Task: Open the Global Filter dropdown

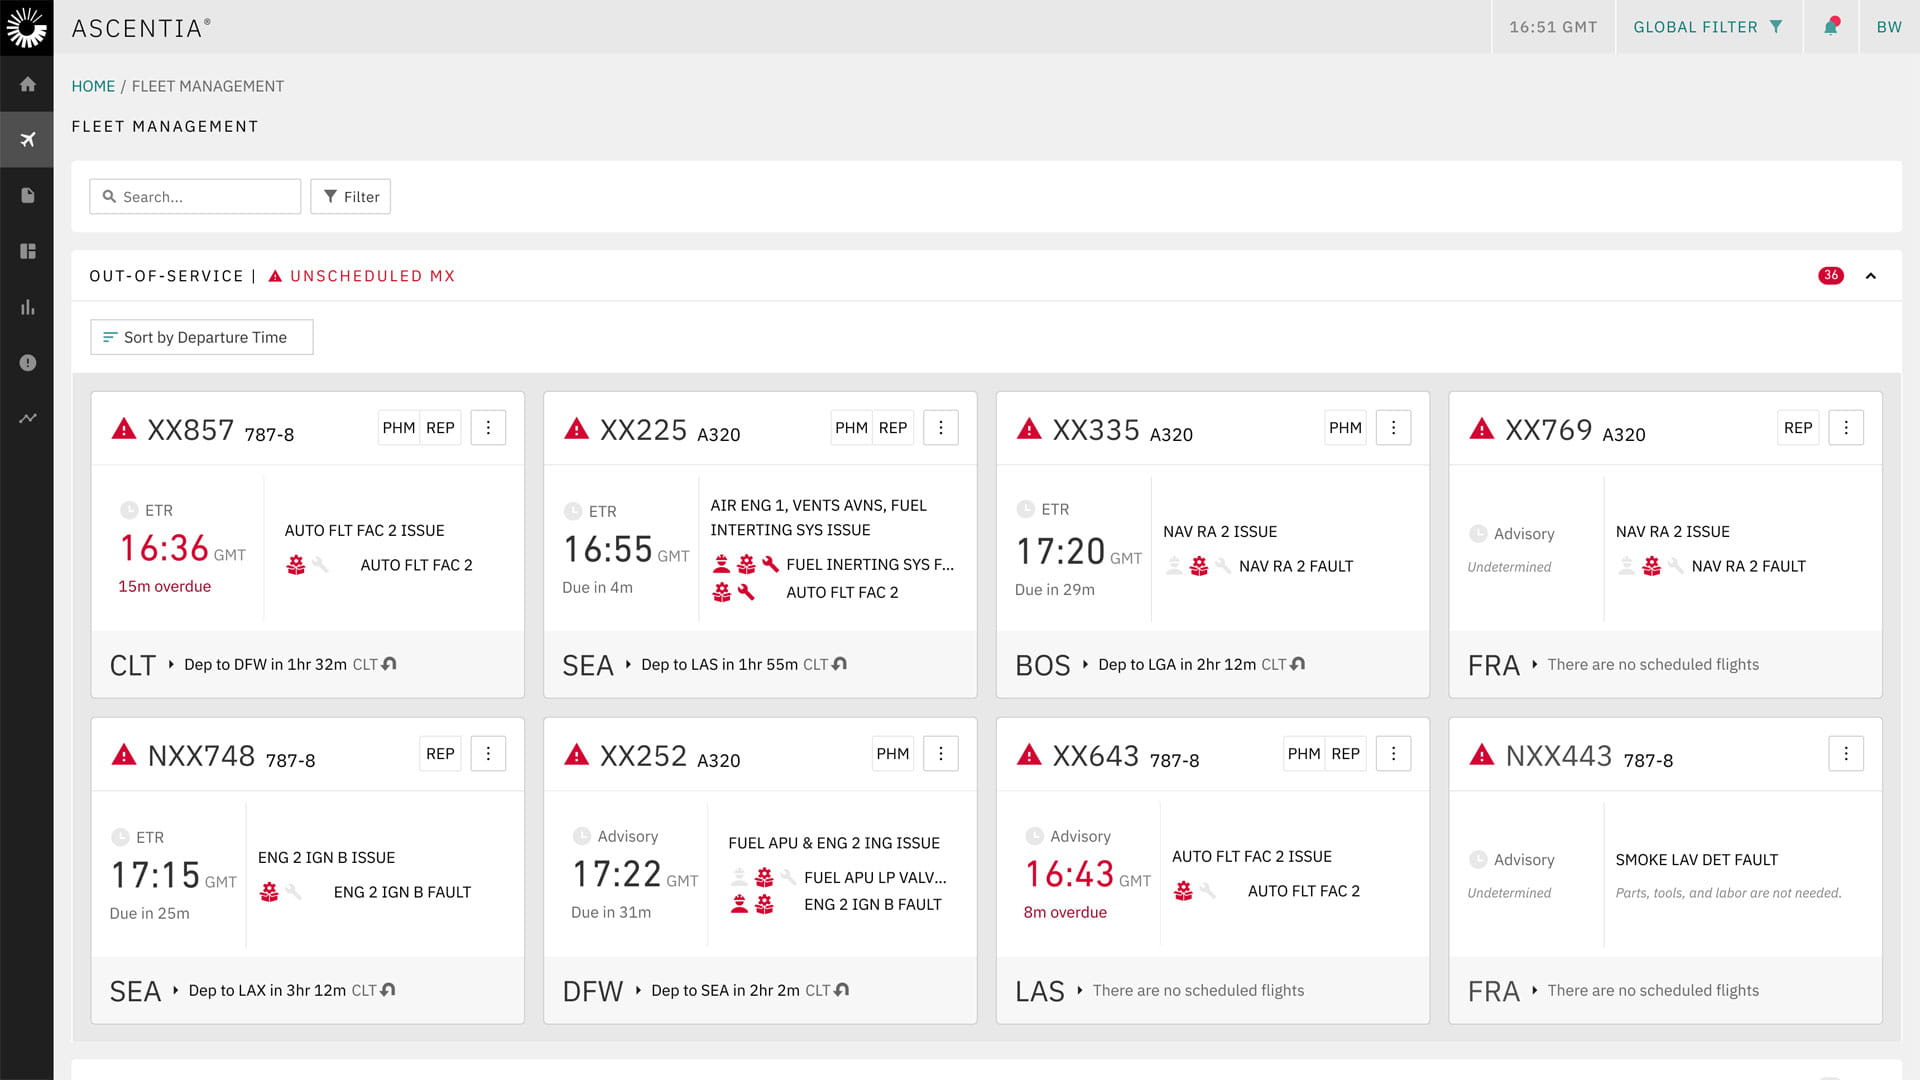Action: tap(1708, 27)
